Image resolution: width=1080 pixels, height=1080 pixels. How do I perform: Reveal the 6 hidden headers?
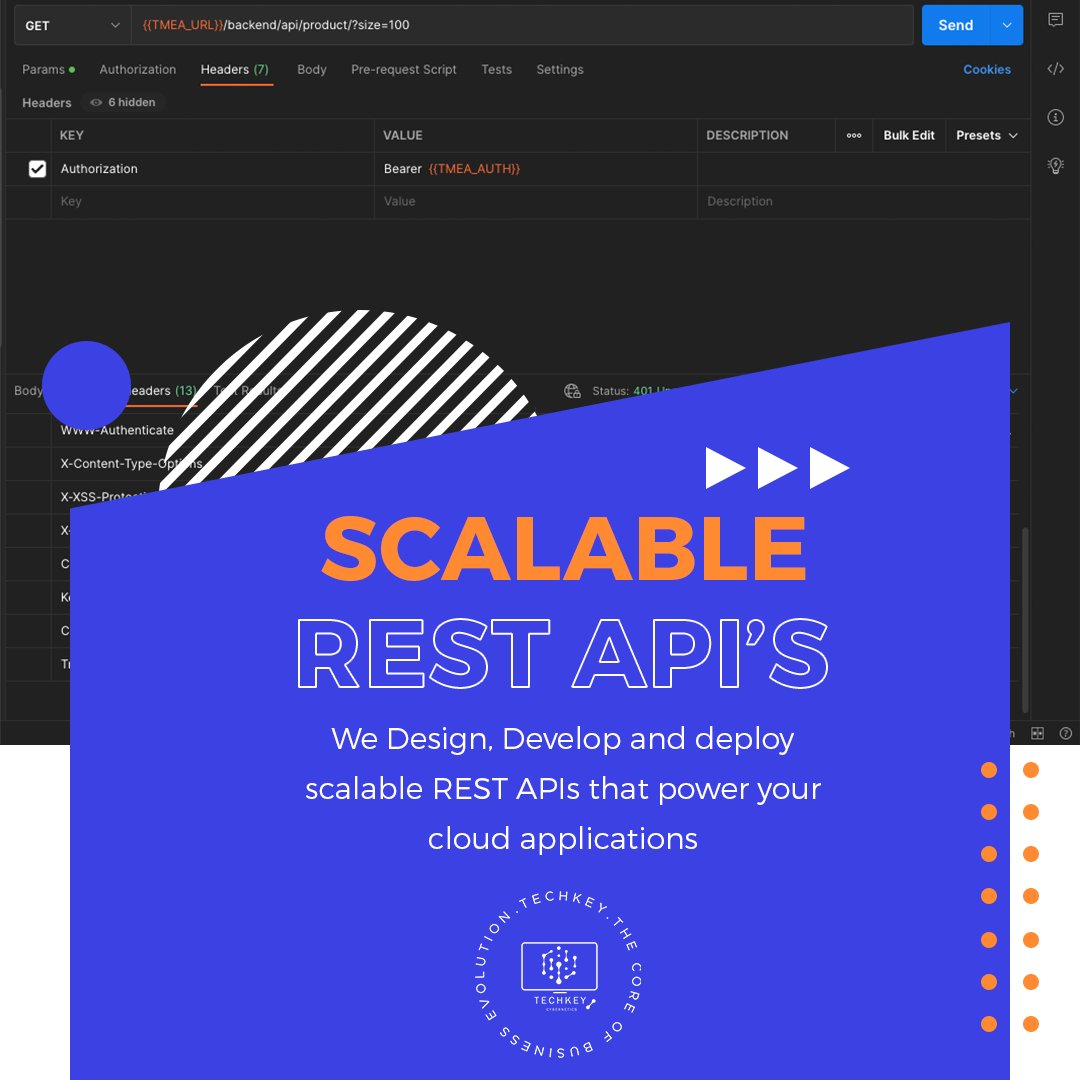click(123, 103)
